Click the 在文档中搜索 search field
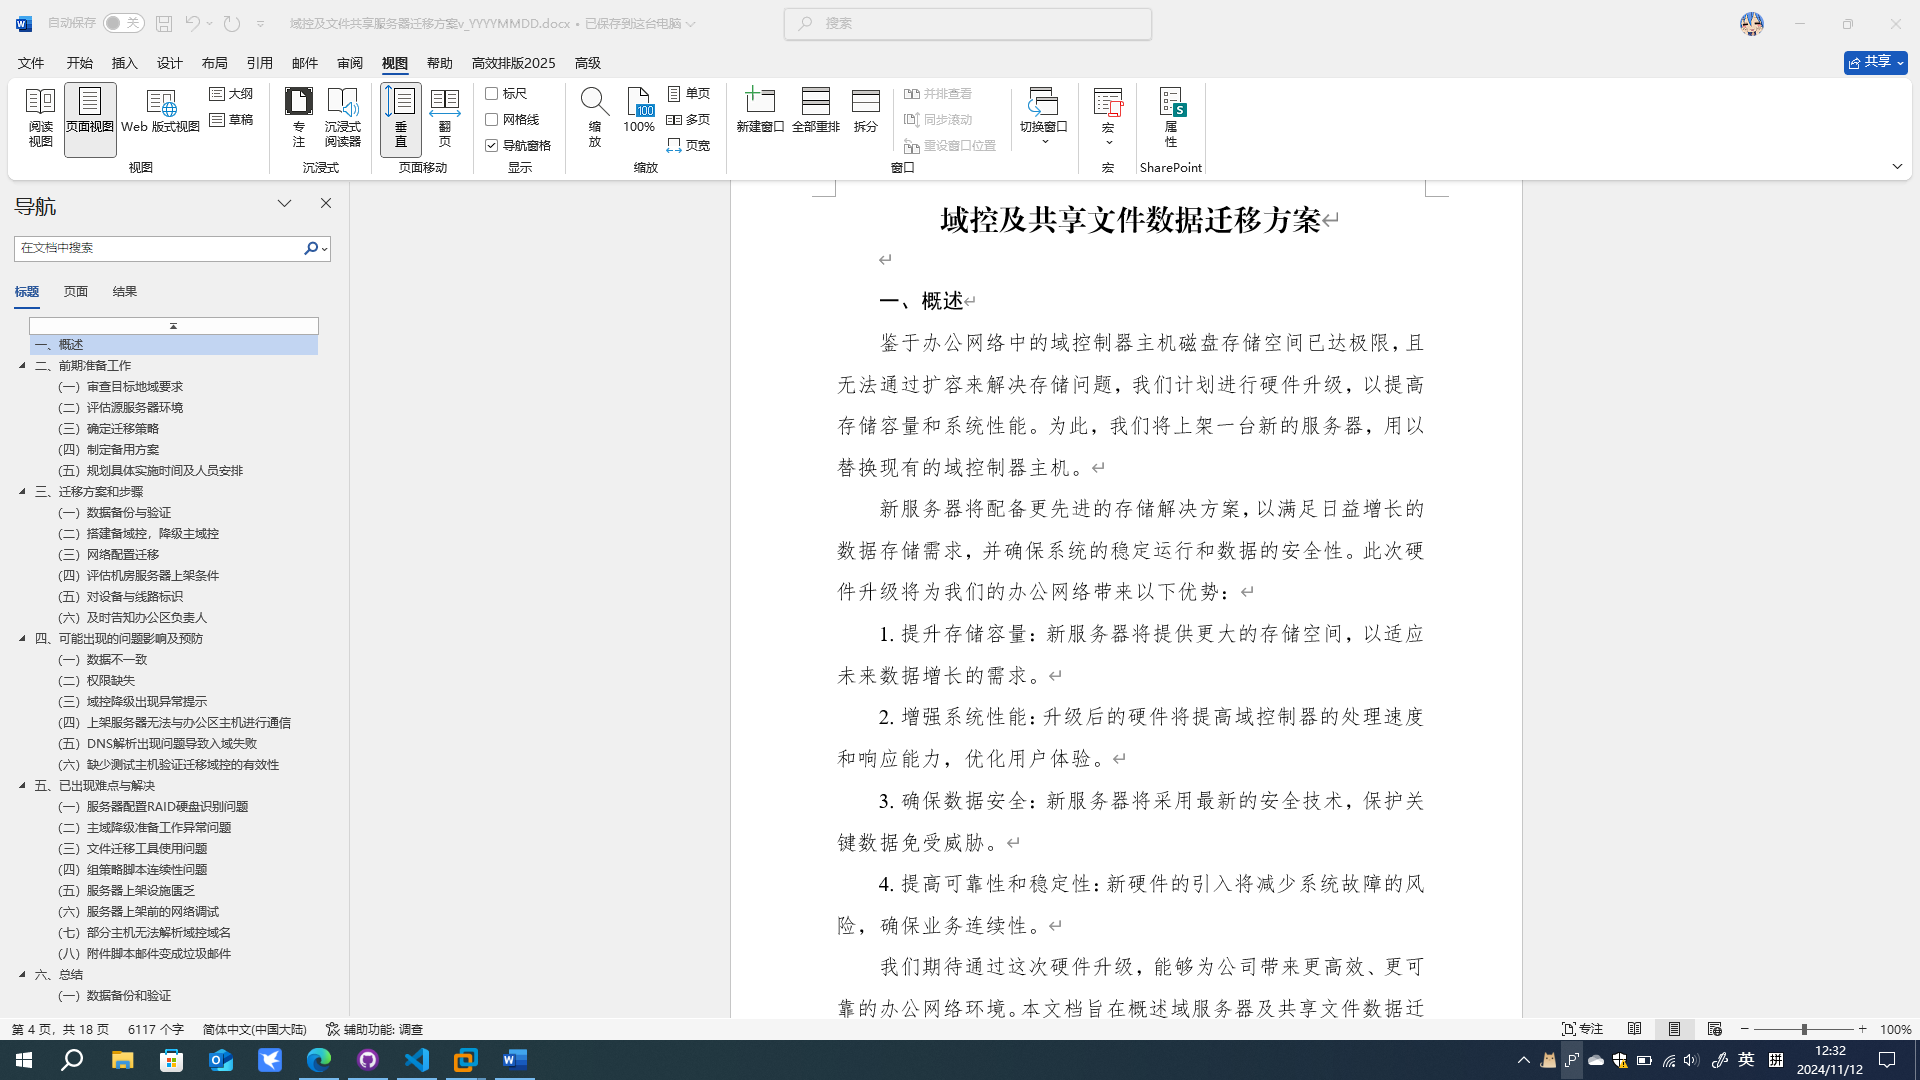 [157, 248]
